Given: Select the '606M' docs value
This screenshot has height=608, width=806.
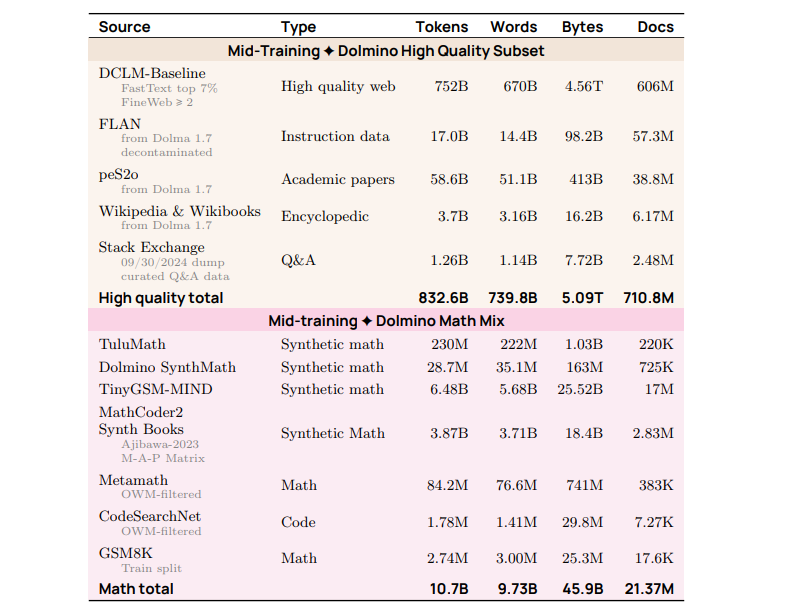Looking at the screenshot, I should pos(655,86).
